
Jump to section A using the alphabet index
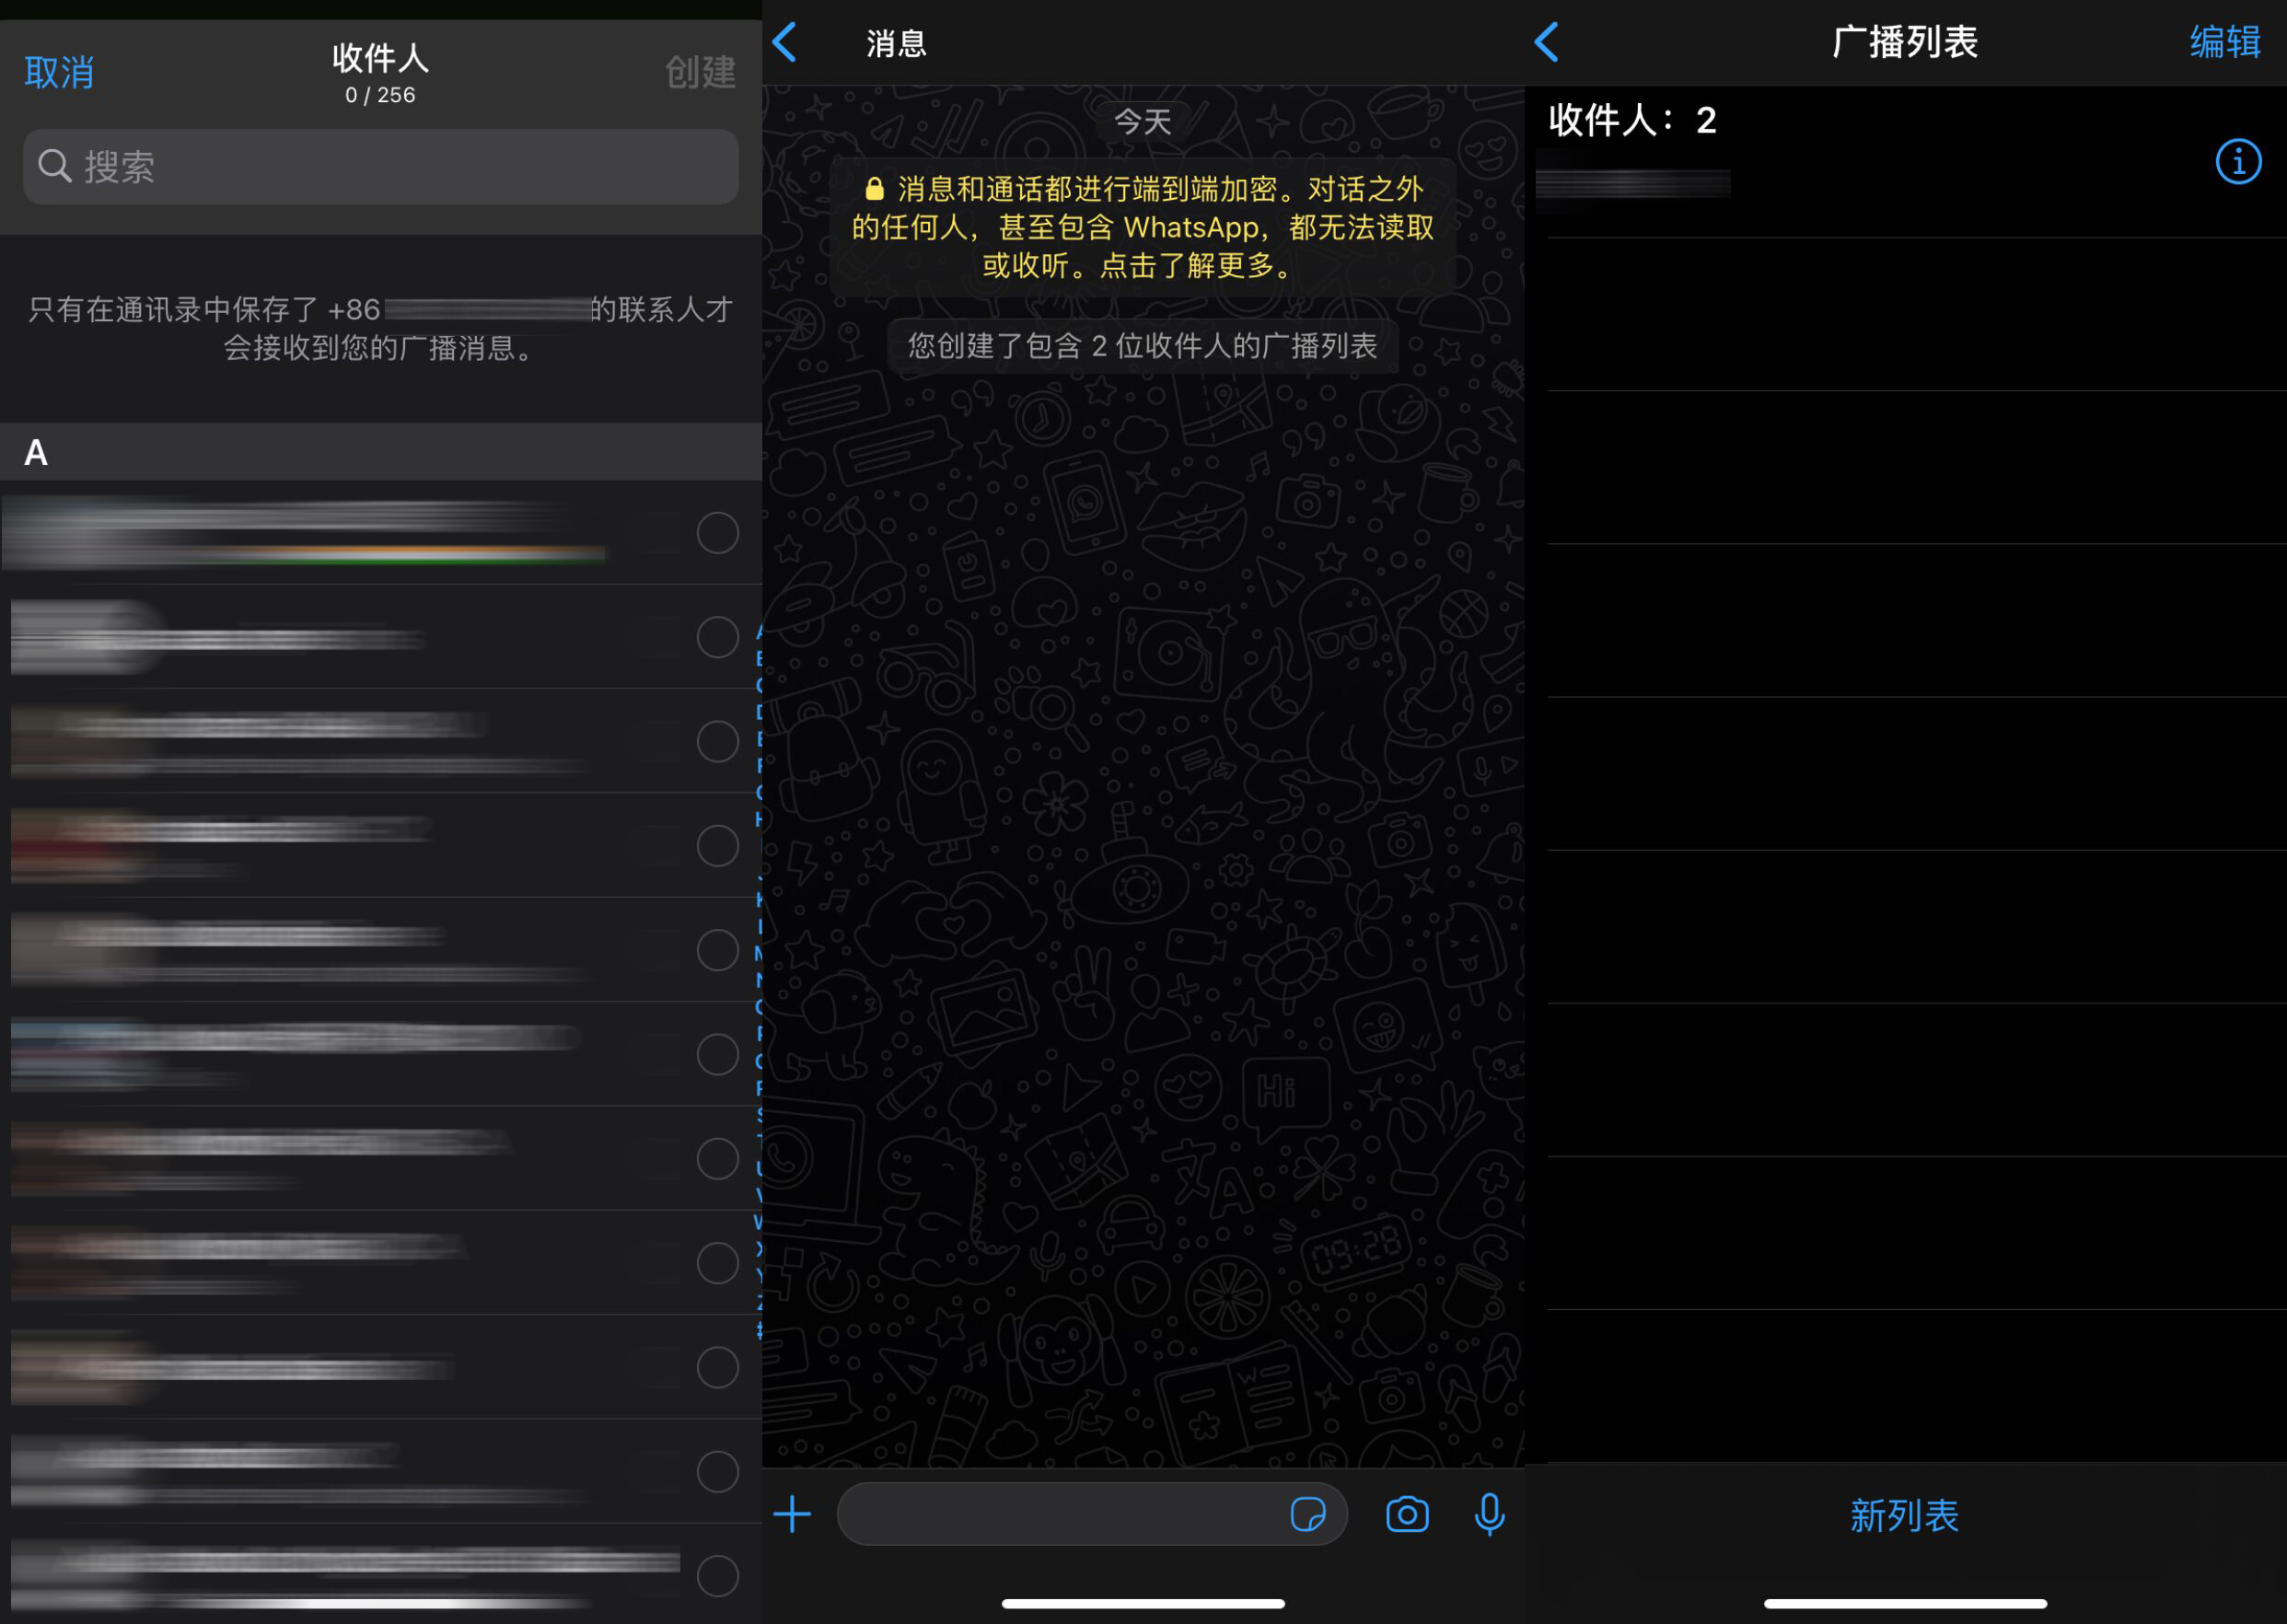point(757,630)
